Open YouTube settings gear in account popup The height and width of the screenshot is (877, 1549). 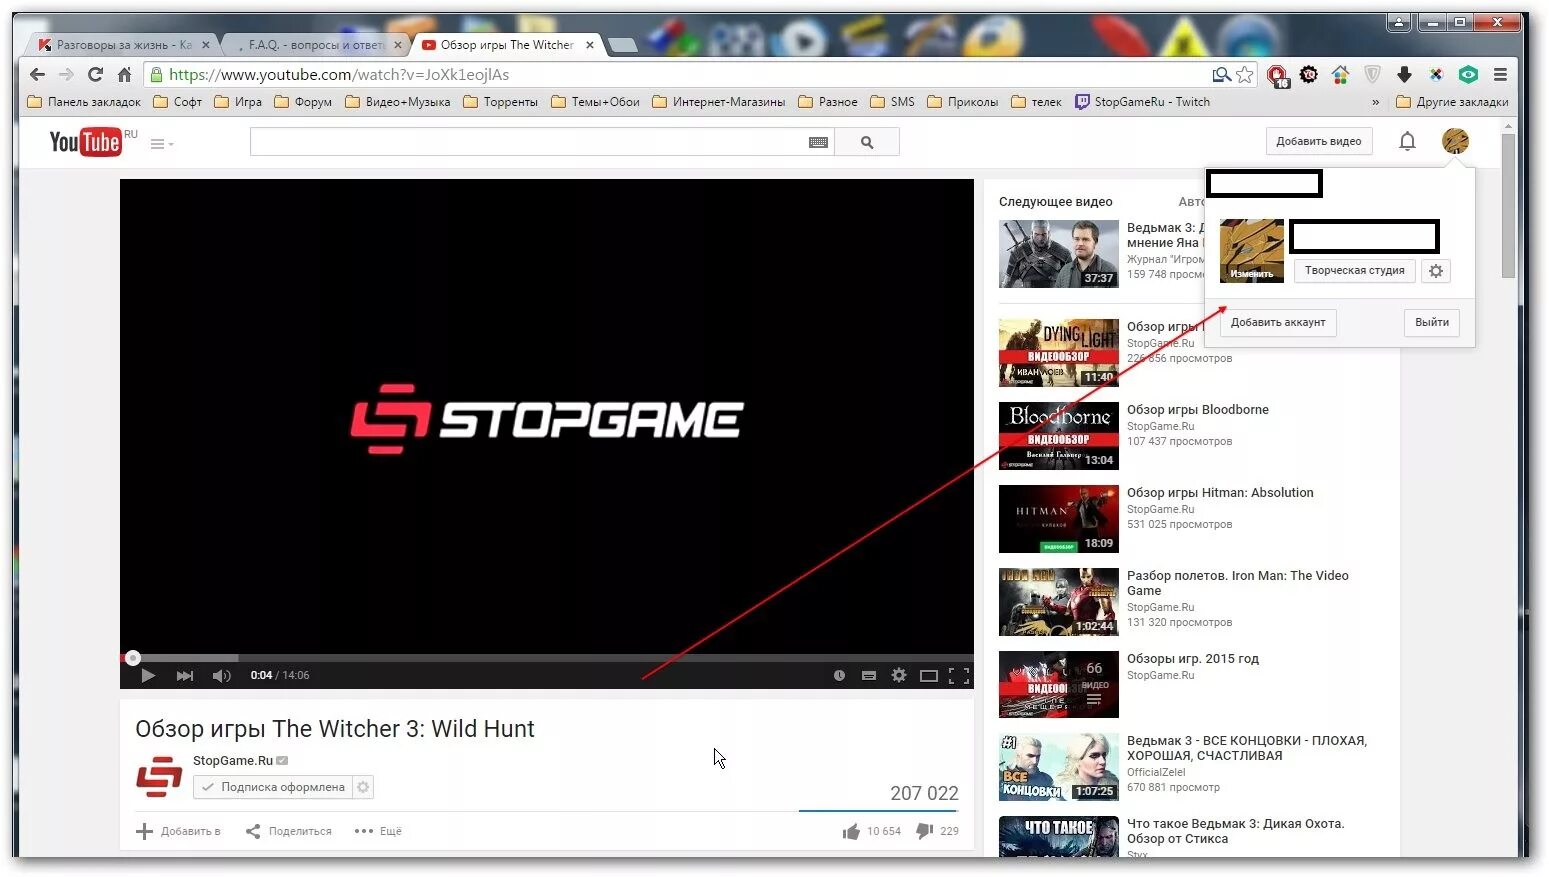1436,271
